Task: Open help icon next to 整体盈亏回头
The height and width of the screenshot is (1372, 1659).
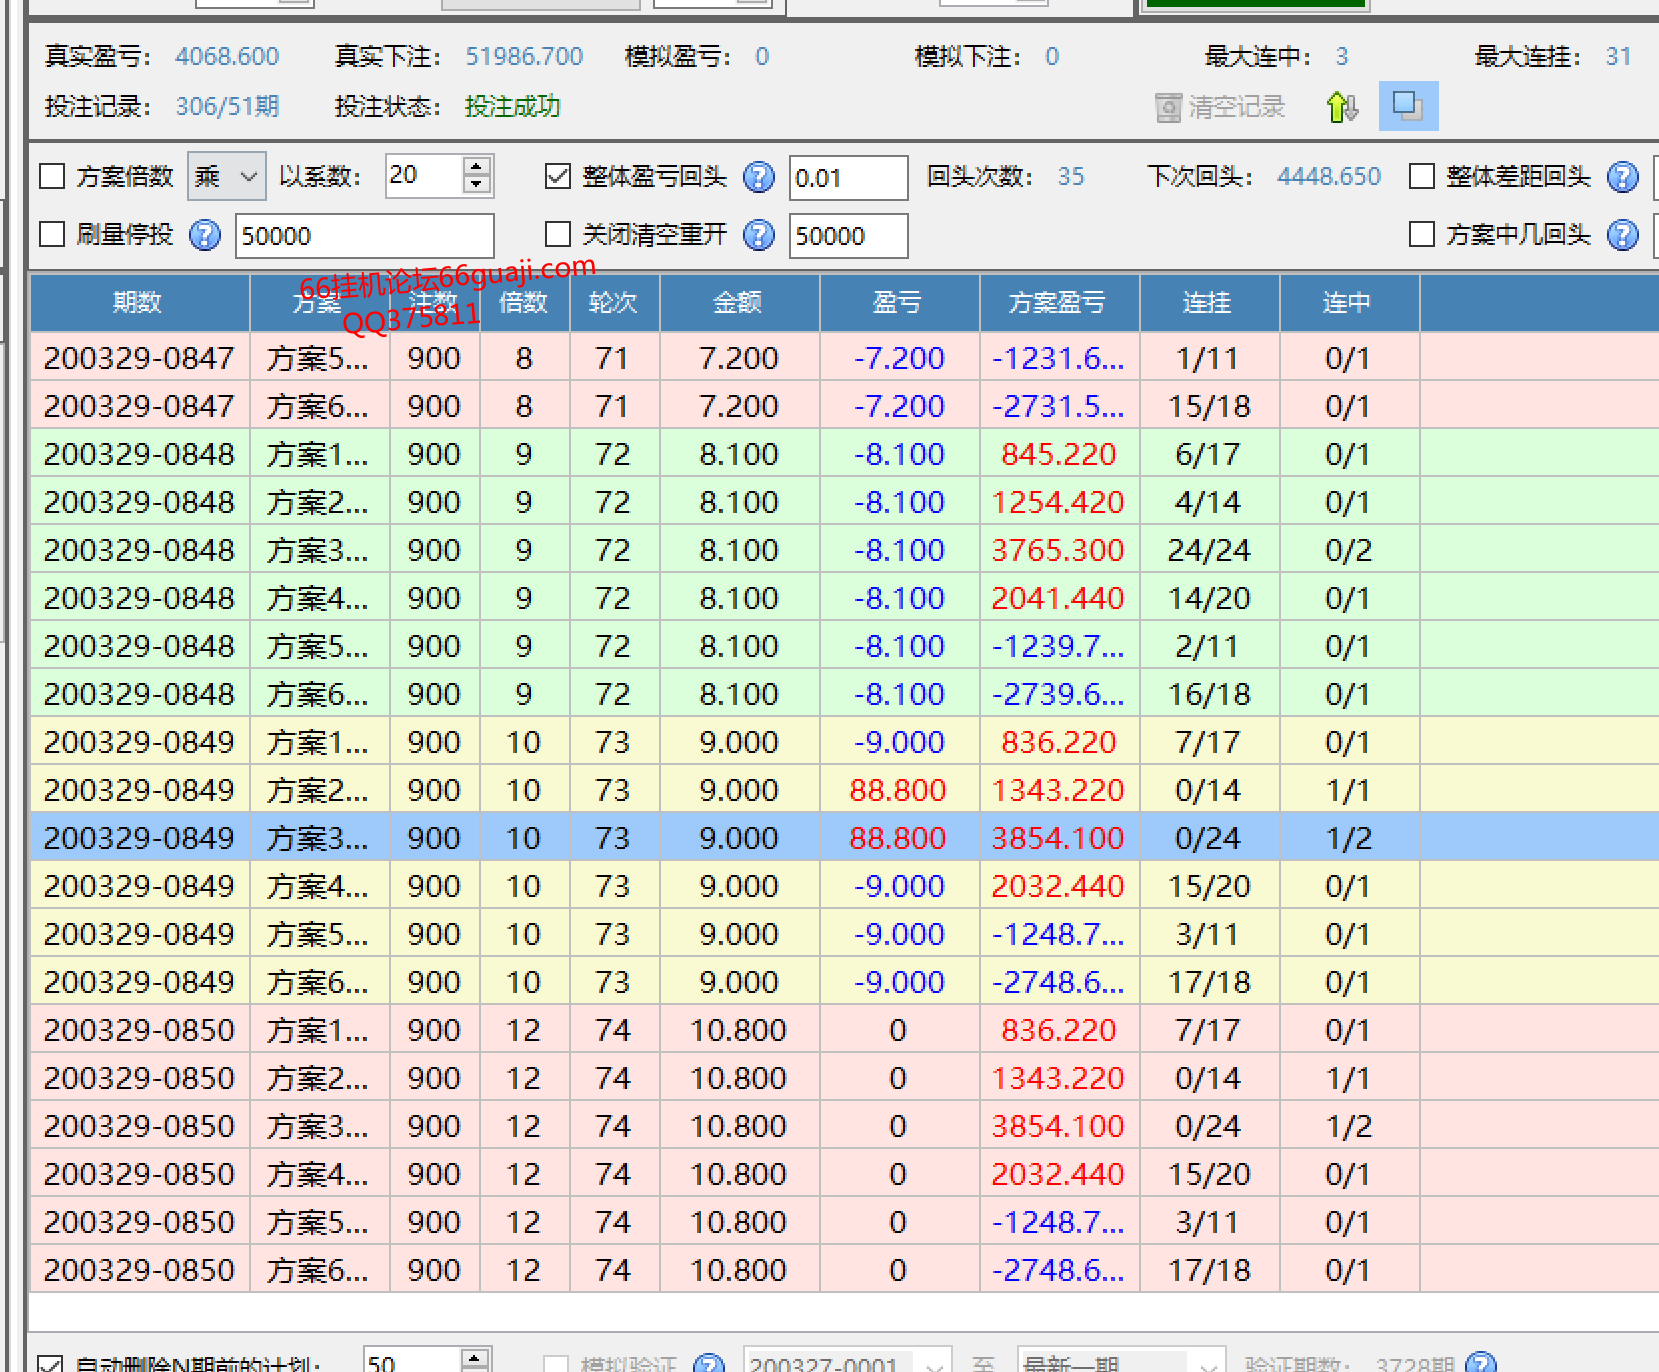Action: 759,177
